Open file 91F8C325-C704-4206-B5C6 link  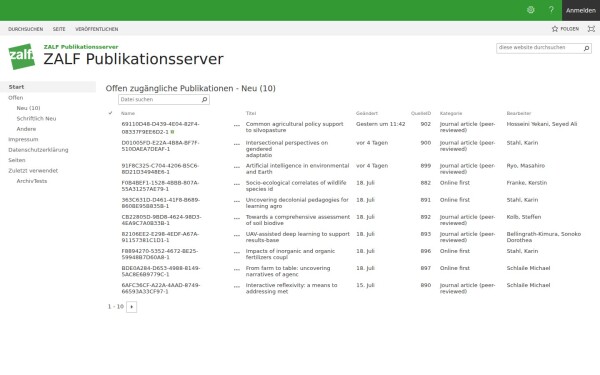[x=160, y=169]
